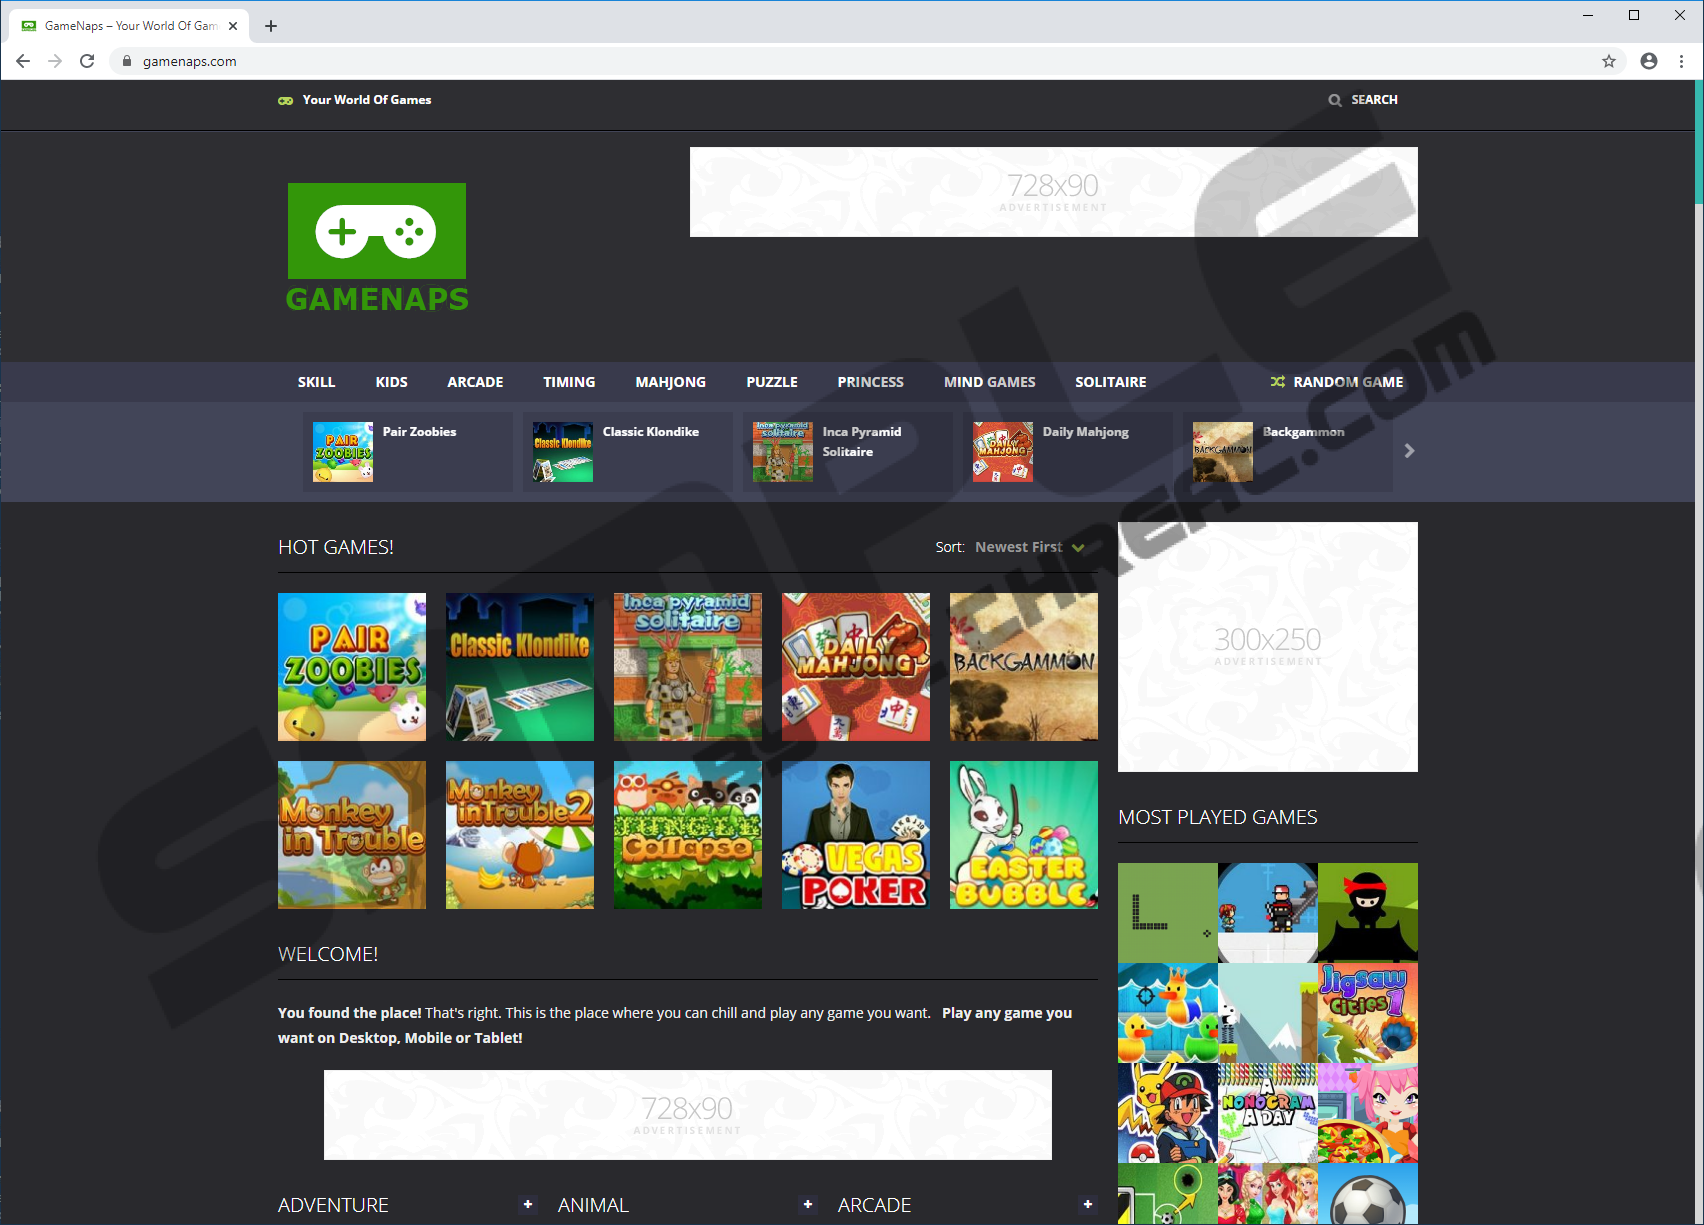Select the Solitaire menu category
The width and height of the screenshot is (1704, 1225).
click(x=1110, y=382)
